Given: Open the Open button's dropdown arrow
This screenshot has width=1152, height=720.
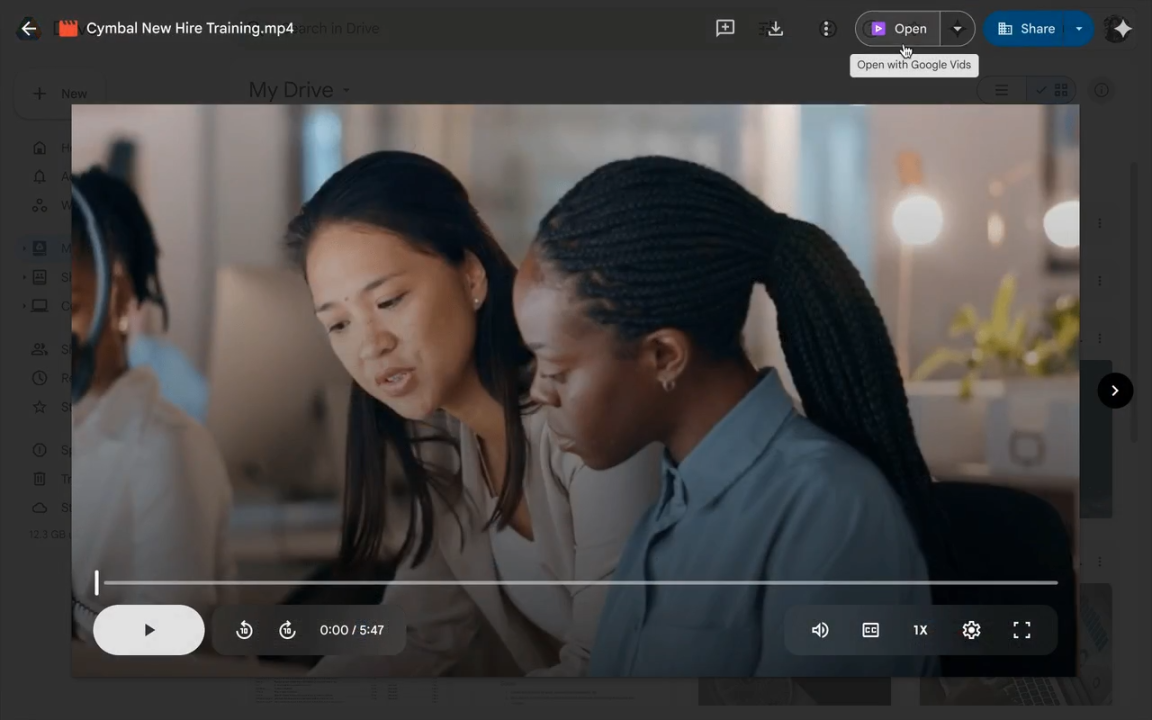Looking at the screenshot, I should (957, 28).
